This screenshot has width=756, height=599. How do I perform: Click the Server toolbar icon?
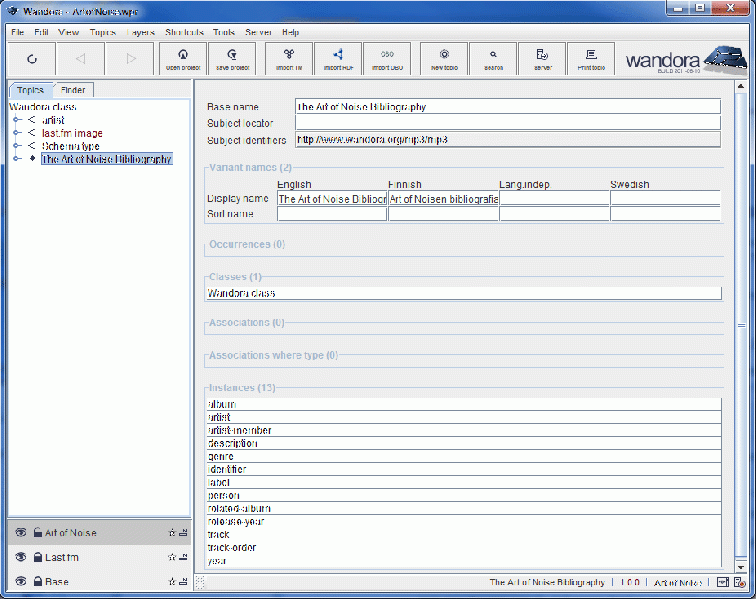coord(542,59)
